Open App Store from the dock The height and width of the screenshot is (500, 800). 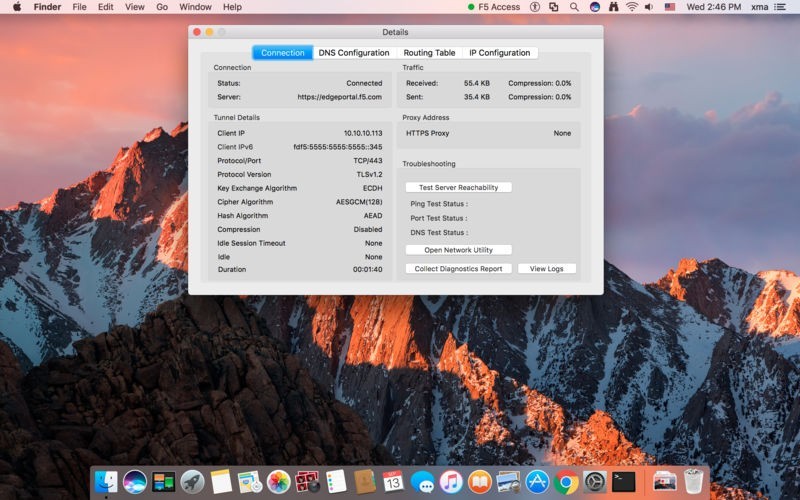click(x=538, y=482)
